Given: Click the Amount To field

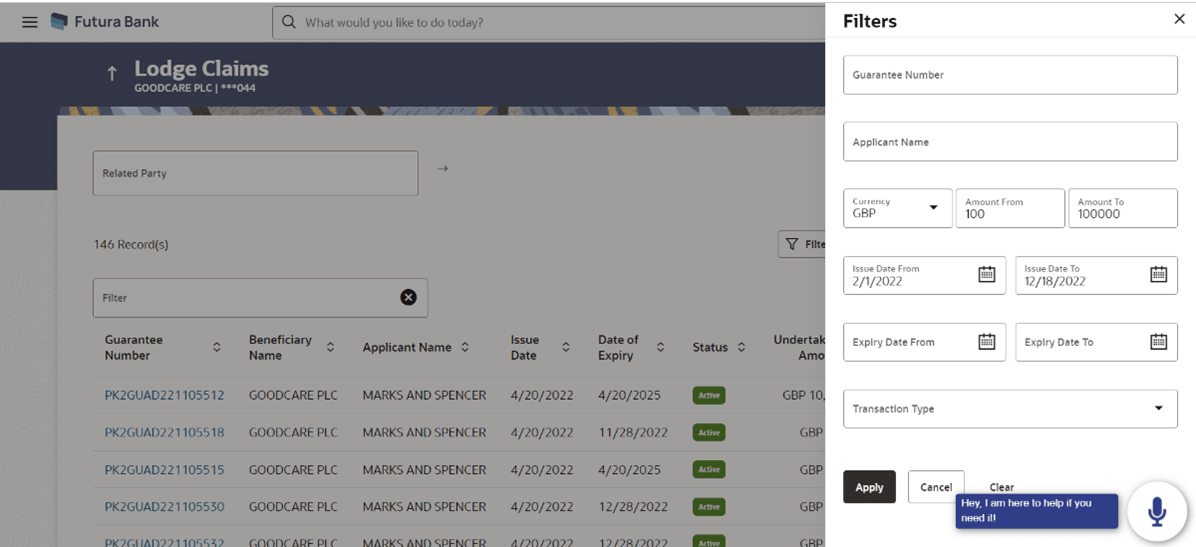Looking at the screenshot, I should (x=1123, y=208).
